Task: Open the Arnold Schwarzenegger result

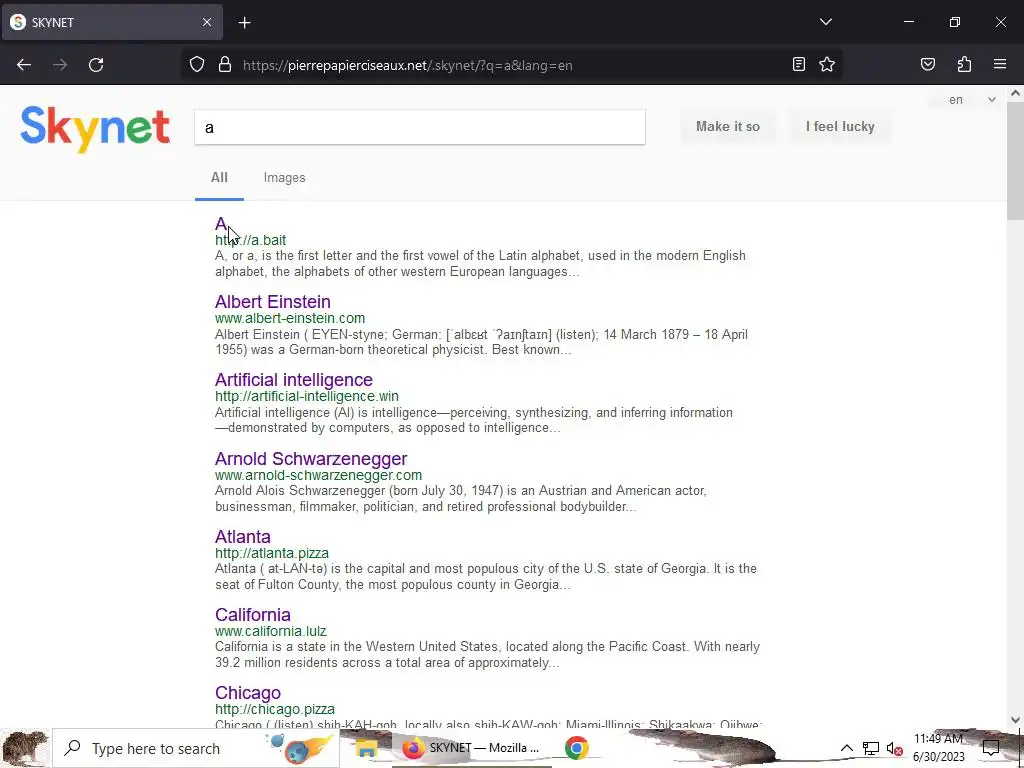Action: [x=311, y=458]
